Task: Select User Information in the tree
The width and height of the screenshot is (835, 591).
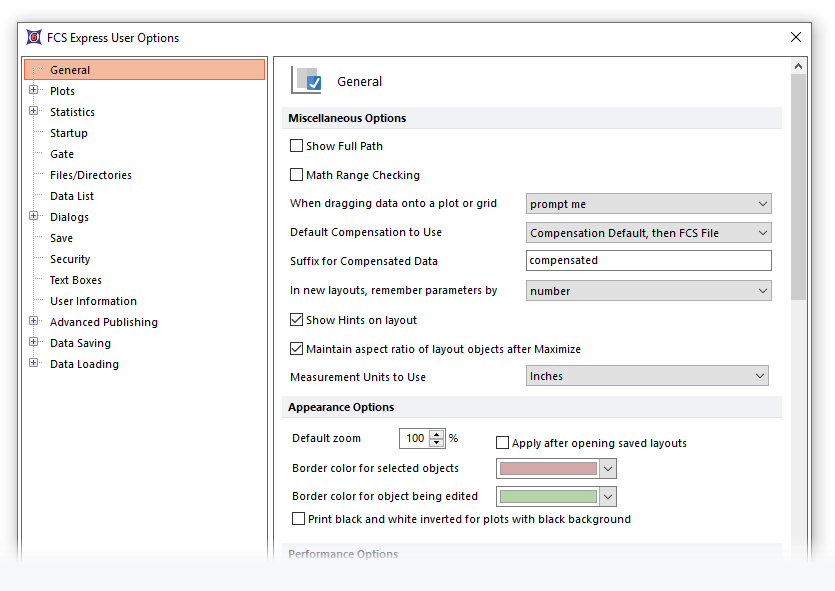Action: tap(93, 301)
